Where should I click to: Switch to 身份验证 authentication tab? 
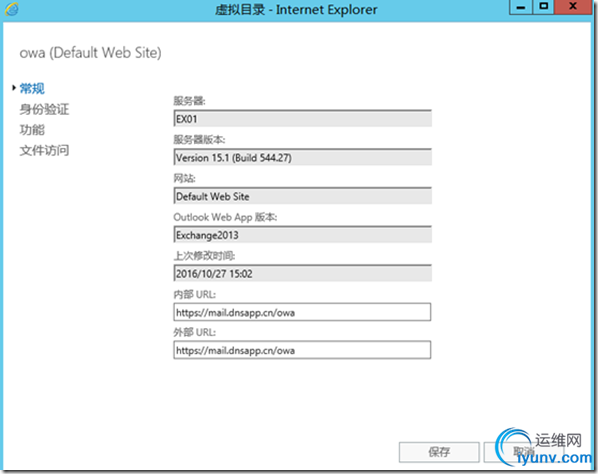click(44, 109)
